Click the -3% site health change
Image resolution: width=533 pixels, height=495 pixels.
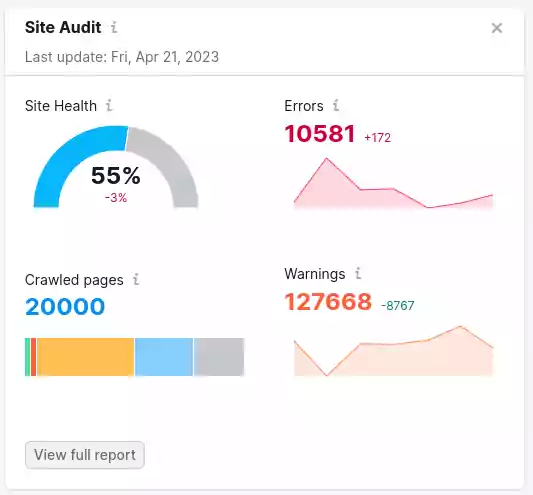116,198
